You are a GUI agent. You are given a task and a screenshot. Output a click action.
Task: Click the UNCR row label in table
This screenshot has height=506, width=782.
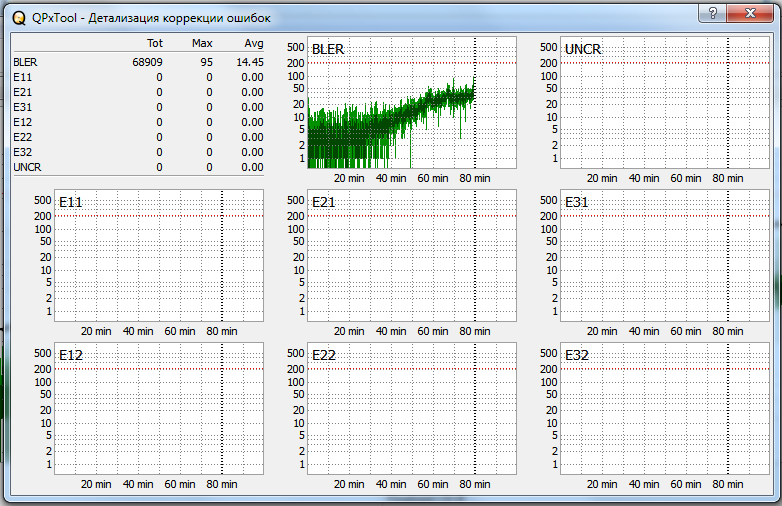[x=25, y=167]
